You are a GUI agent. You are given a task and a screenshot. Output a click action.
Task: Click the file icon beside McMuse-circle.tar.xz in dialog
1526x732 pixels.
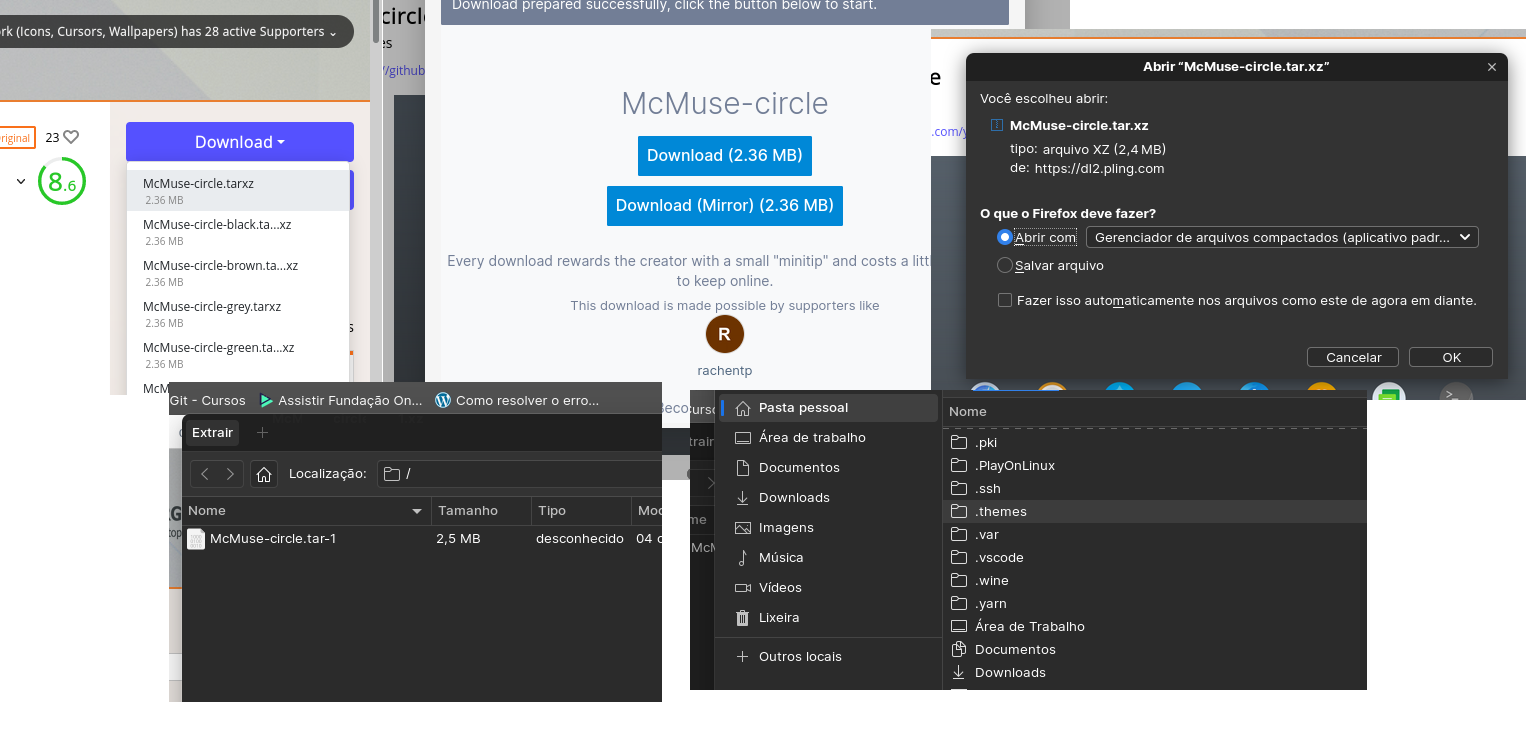pos(996,126)
